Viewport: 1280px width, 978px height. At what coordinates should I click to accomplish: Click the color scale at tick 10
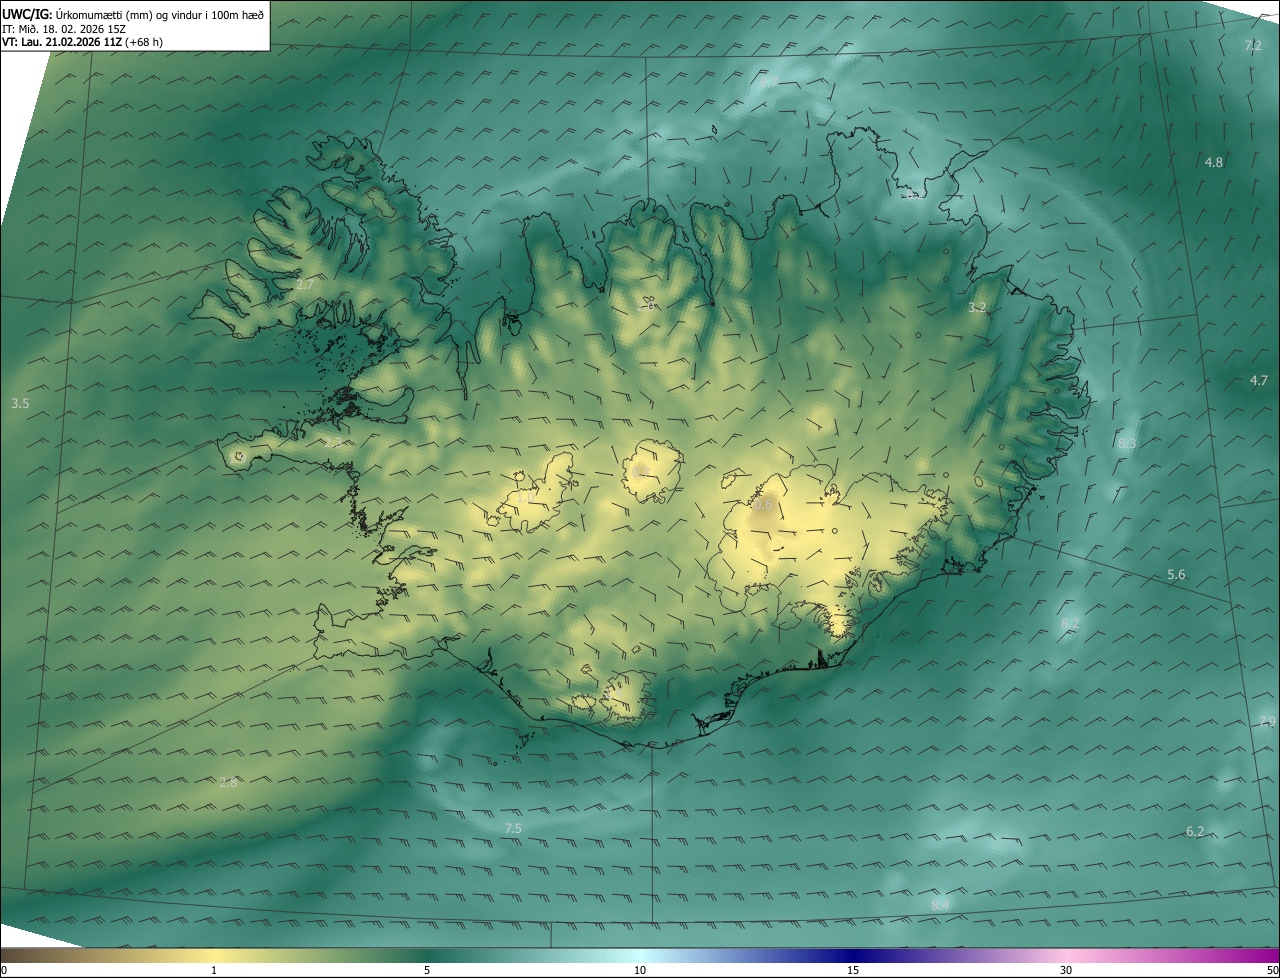coord(640,970)
